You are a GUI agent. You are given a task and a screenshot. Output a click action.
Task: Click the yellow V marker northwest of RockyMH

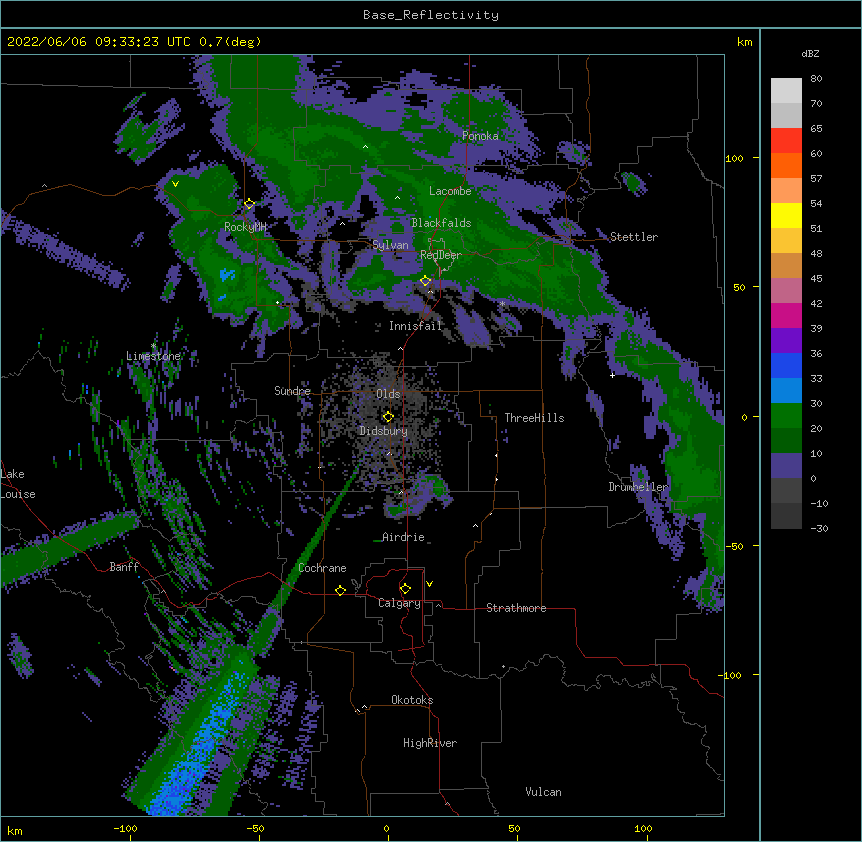175,184
